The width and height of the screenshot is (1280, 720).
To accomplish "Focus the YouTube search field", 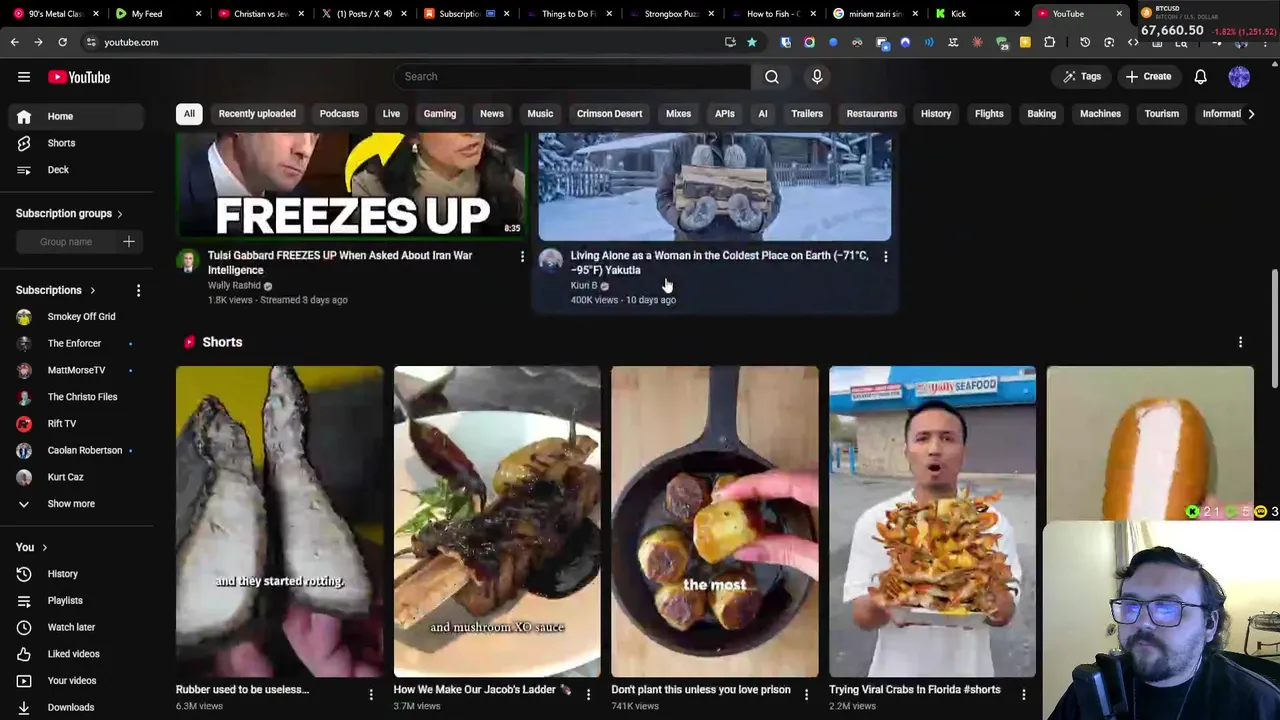I will (573, 76).
